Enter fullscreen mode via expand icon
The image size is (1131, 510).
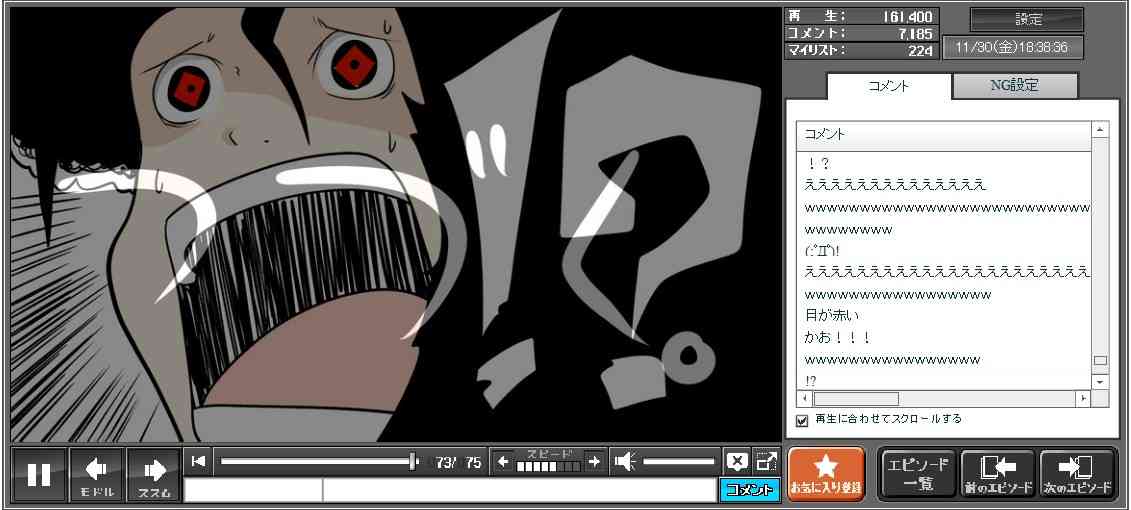coord(766,461)
